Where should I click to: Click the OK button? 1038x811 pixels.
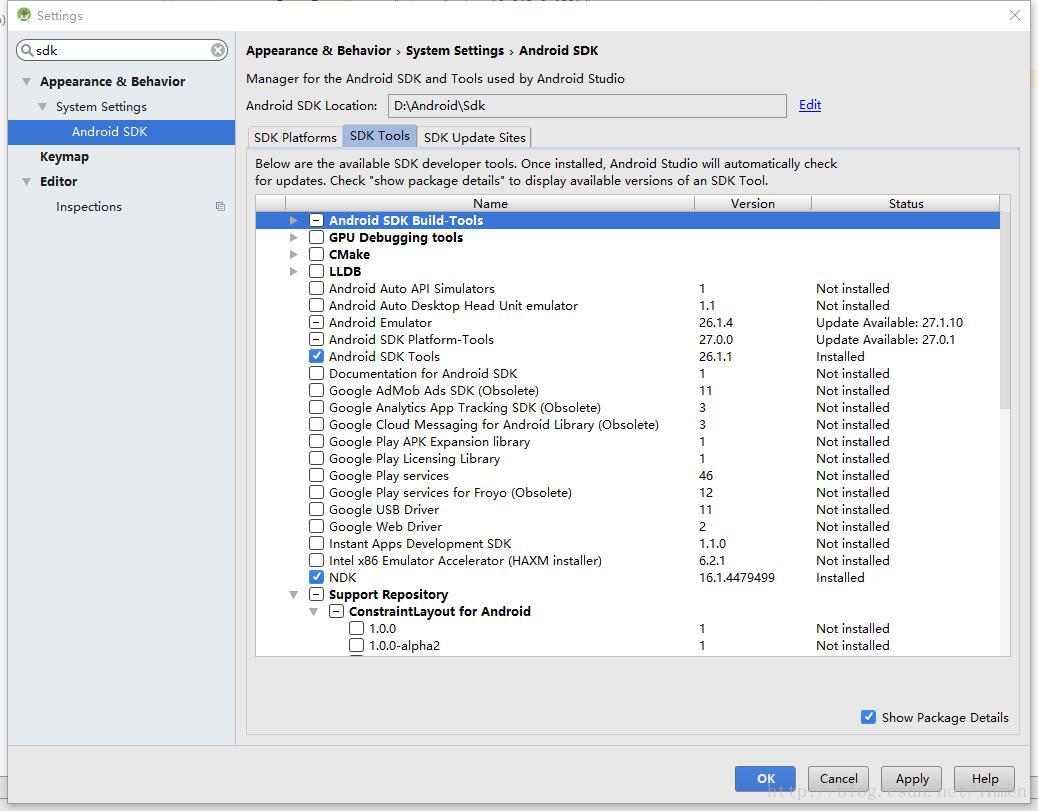[766, 779]
